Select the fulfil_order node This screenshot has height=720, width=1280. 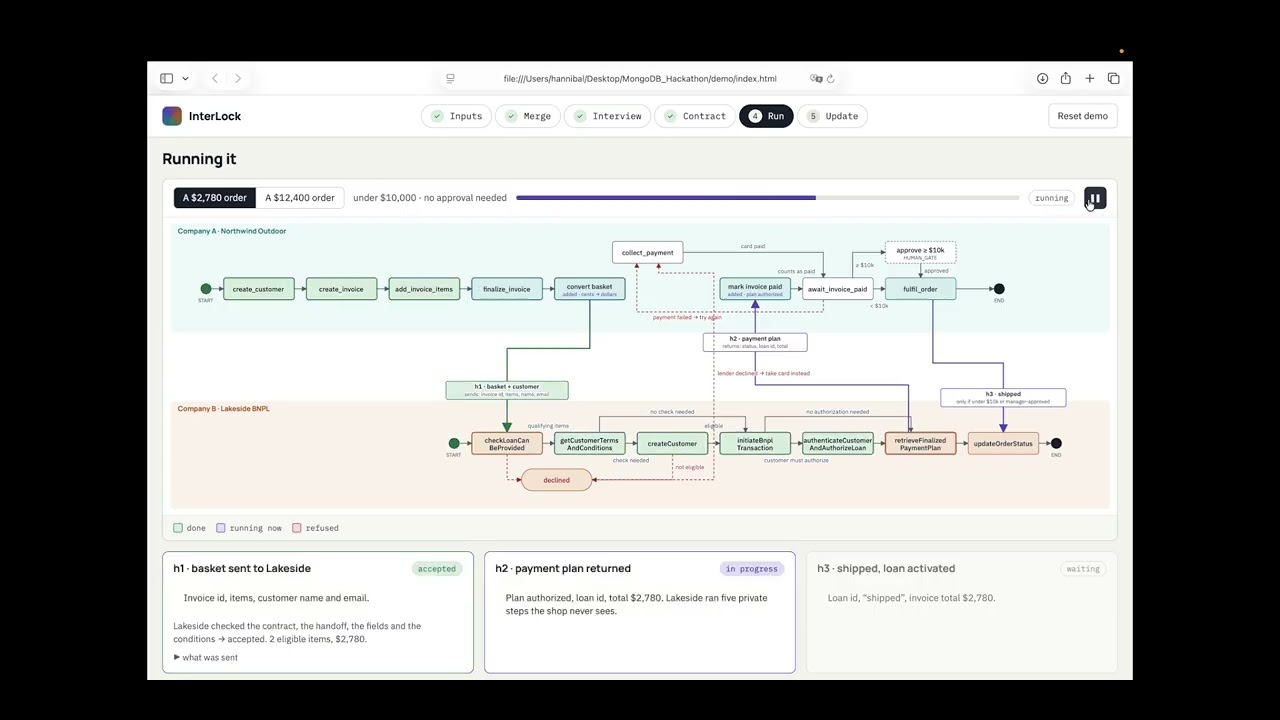[x=920, y=289]
